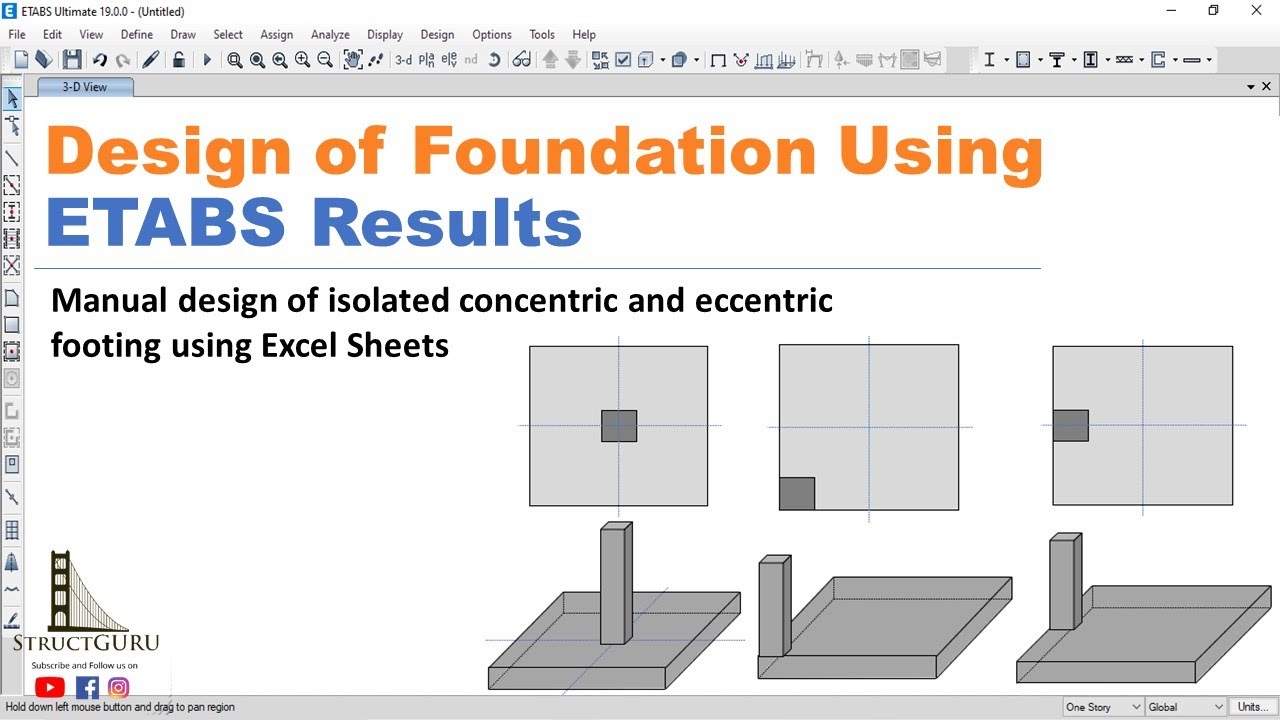Click the New Model icon
The image size is (1280, 720).
(x=21, y=60)
